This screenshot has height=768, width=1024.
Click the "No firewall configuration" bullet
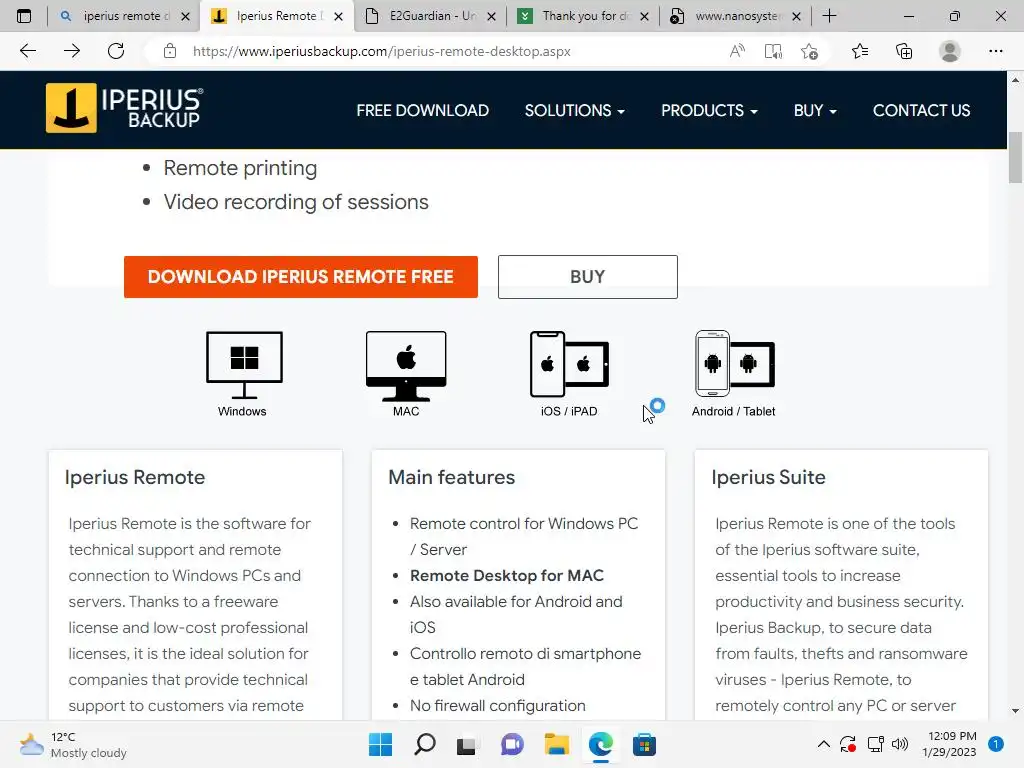(x=497, y=706)
